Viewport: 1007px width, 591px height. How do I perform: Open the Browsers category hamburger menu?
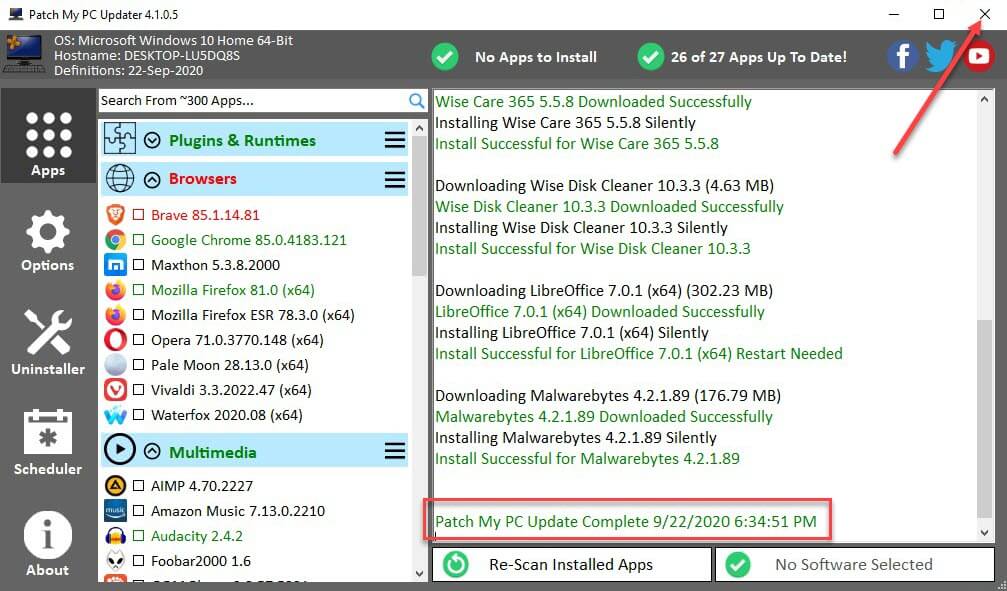coord(395,179)
